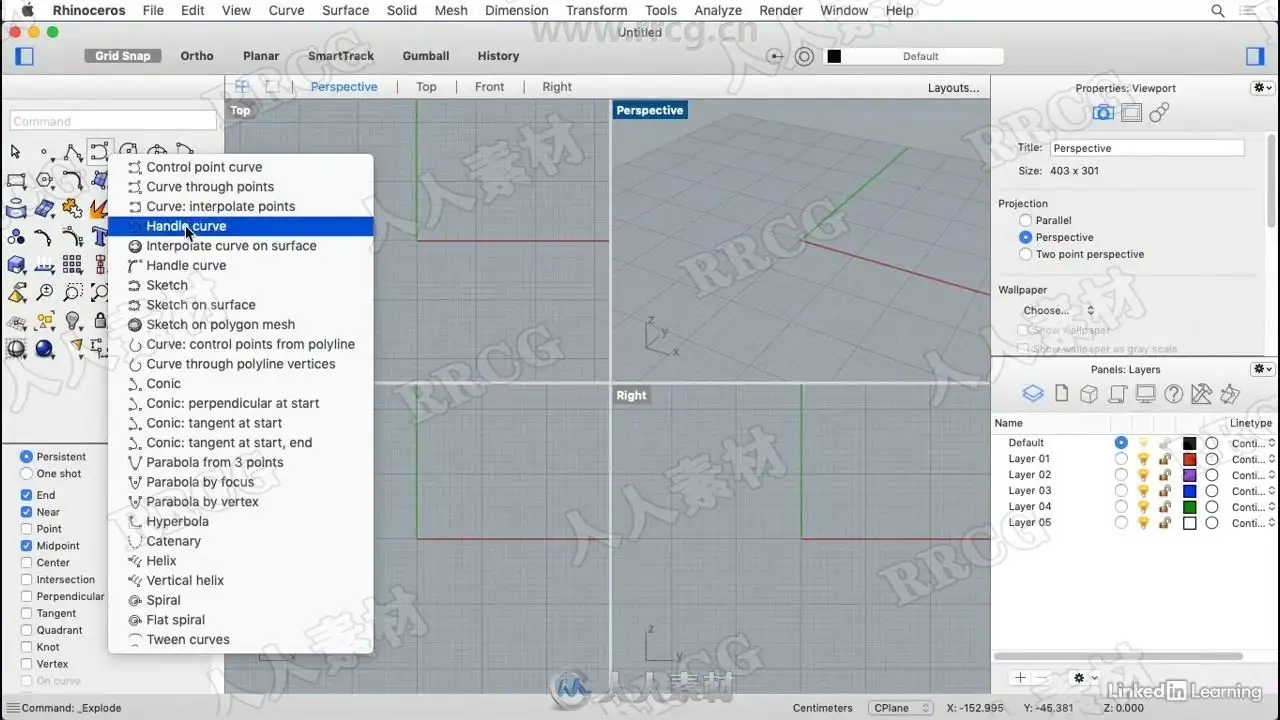Select the Fillet curves tool icon
Viewport: 1280px width, 720px height.
point(72,181)
